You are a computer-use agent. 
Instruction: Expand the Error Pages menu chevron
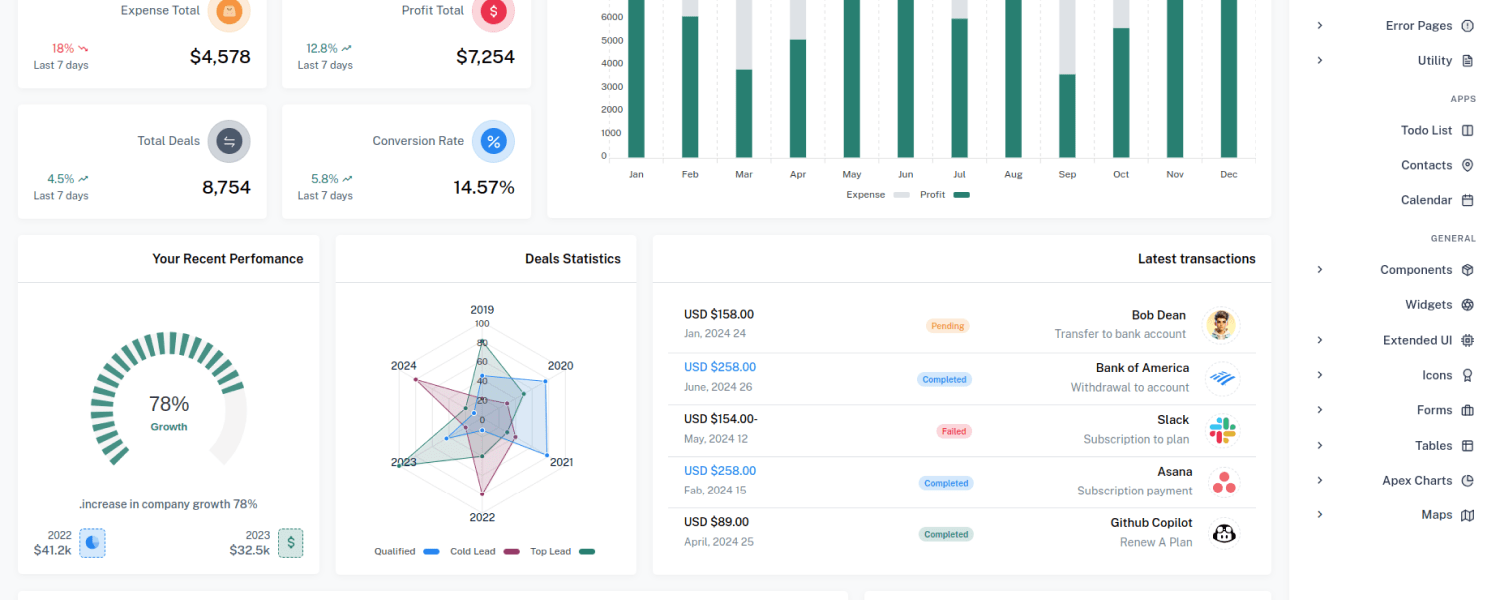click(1320, 26)
